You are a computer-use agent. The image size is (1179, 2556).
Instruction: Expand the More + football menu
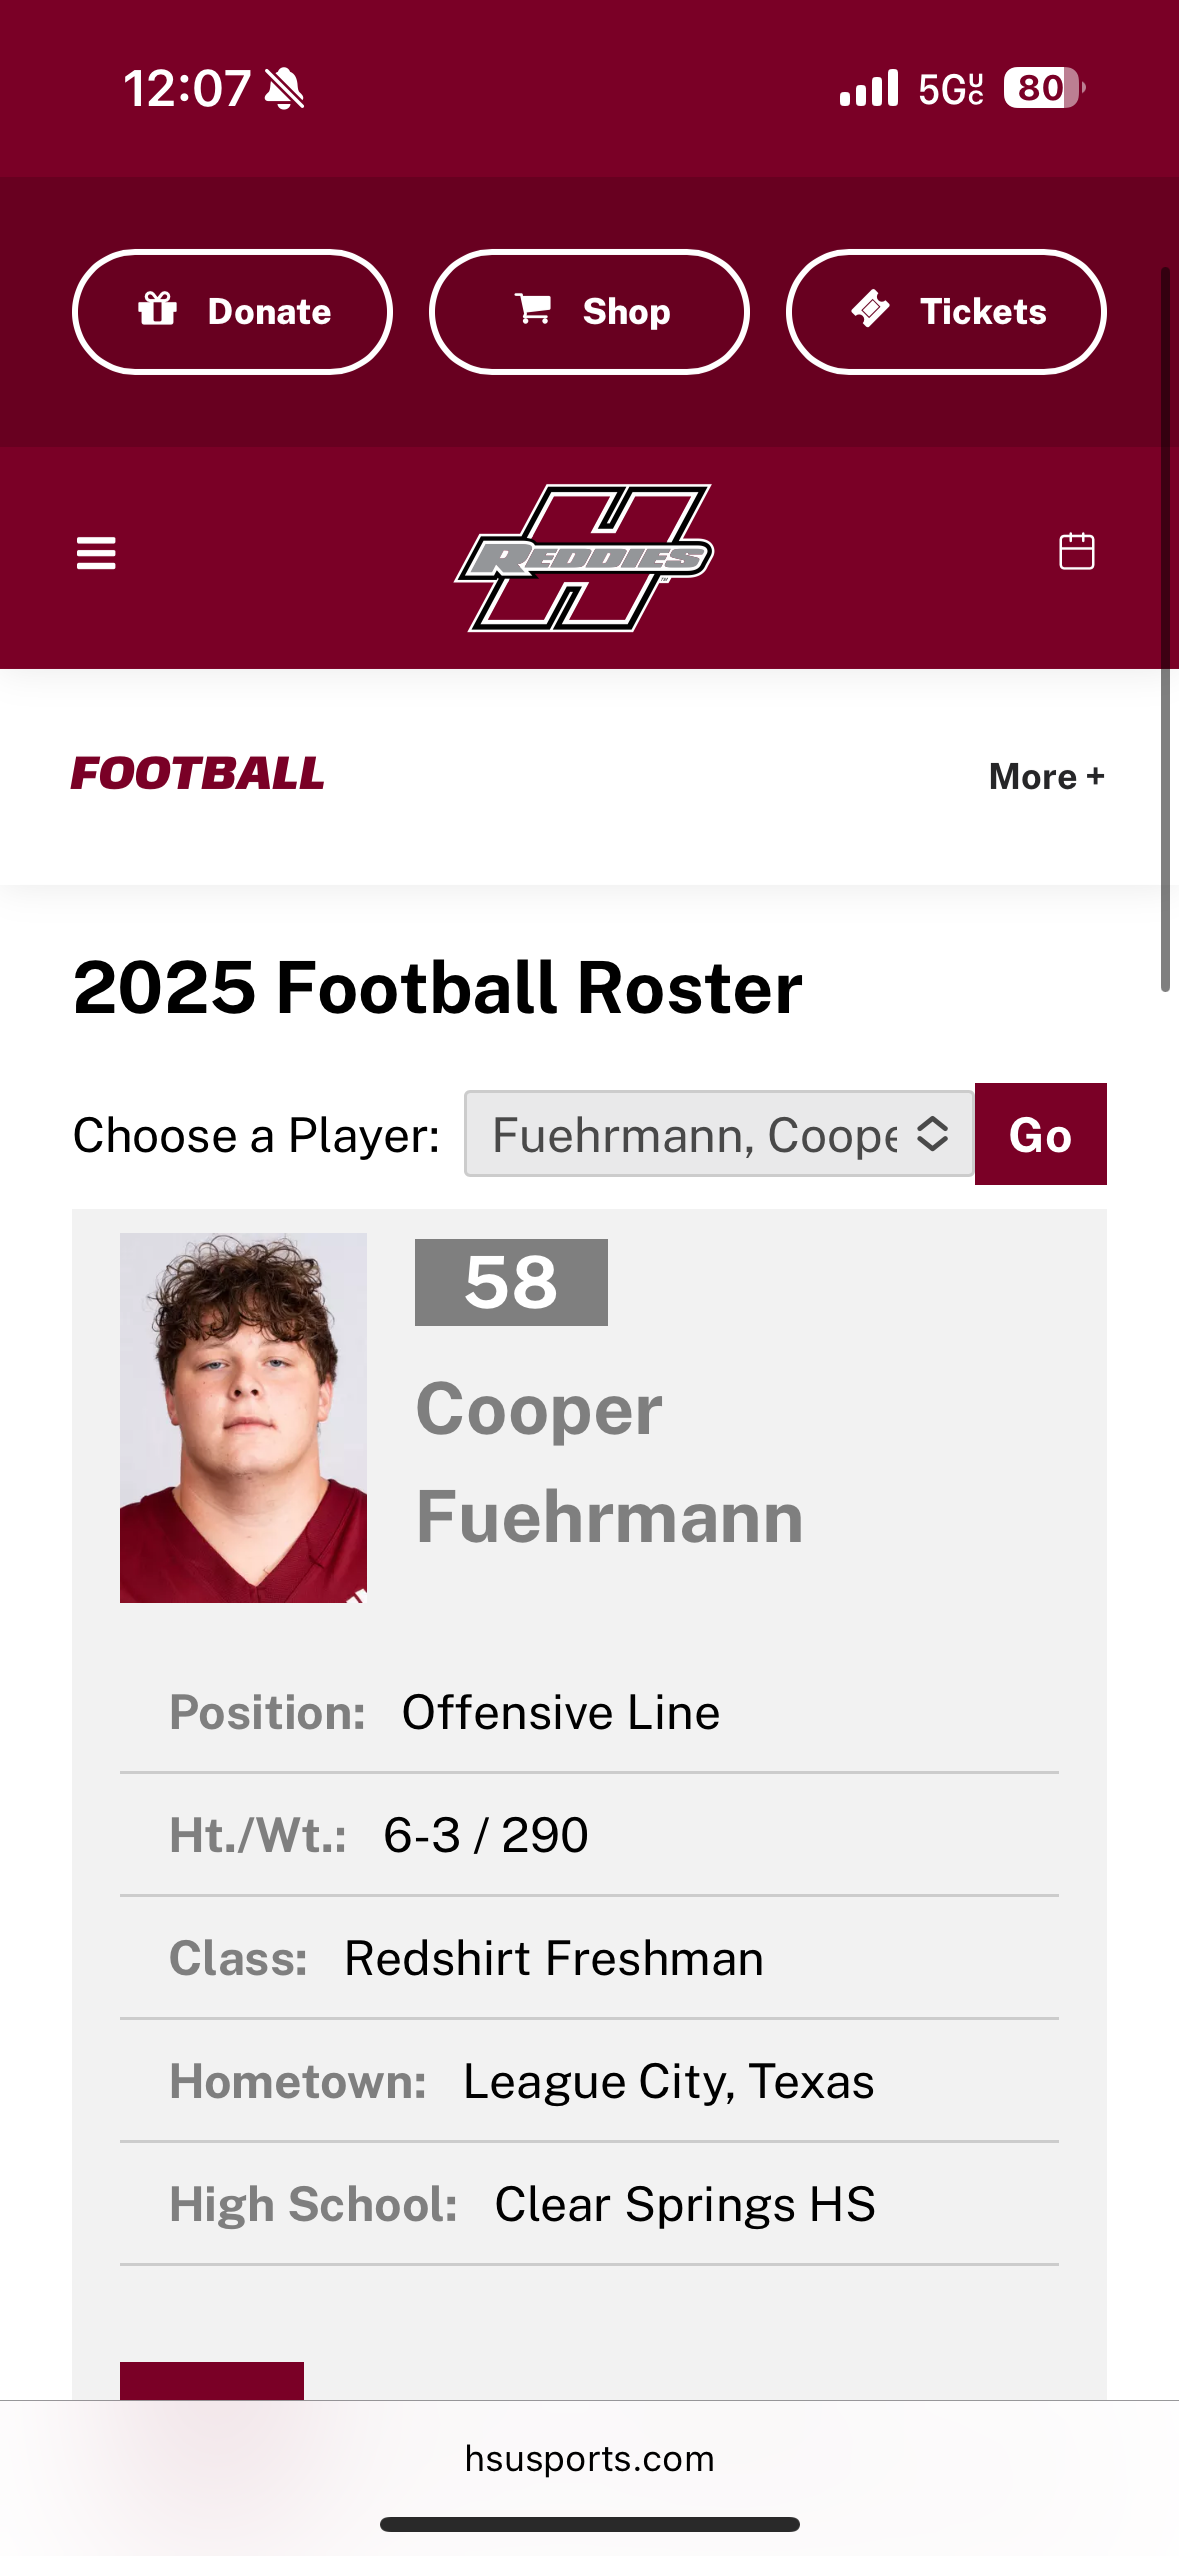1046,777
